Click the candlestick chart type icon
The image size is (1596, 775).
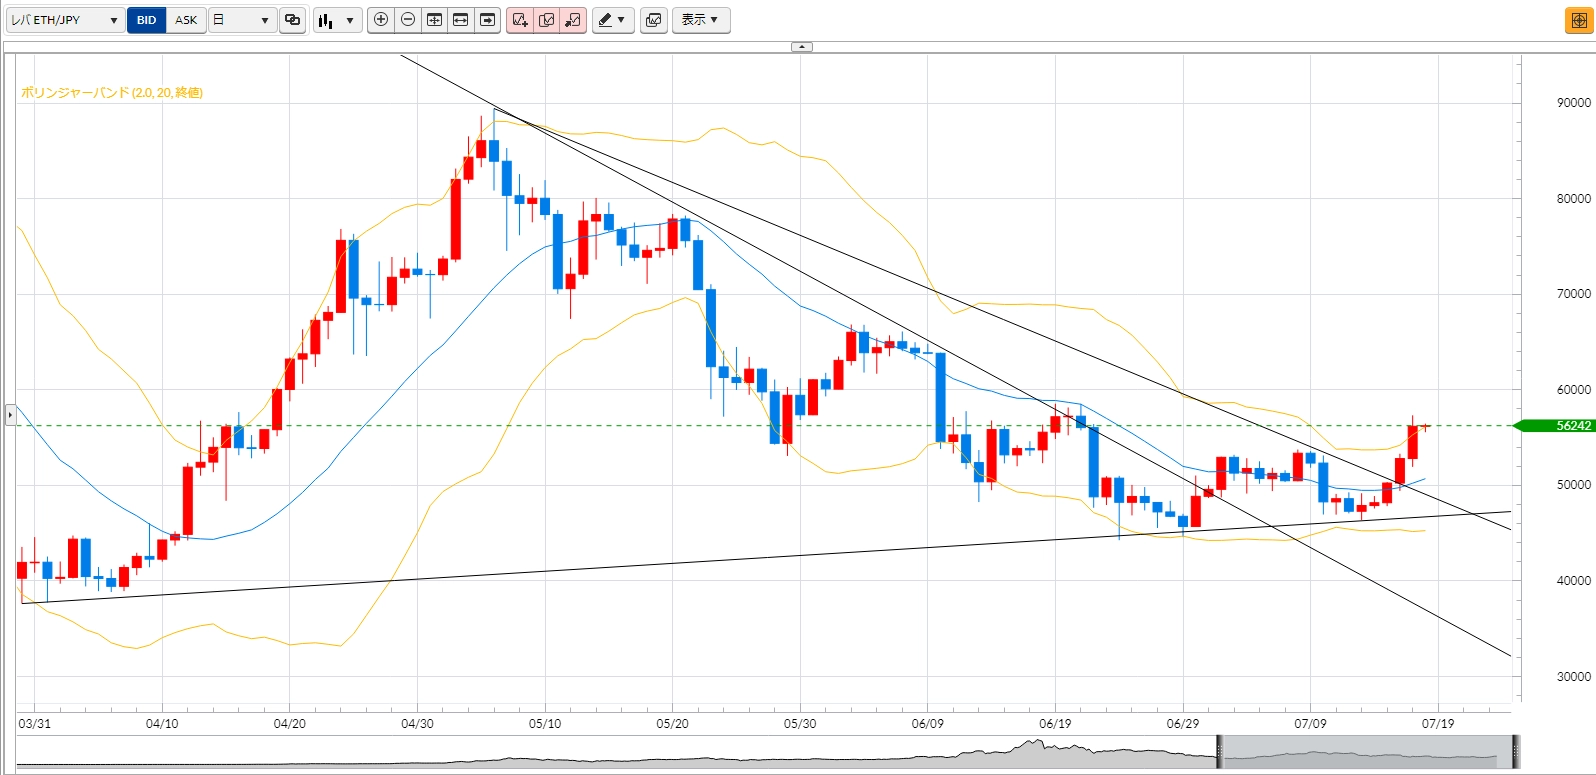pos(325,20)
